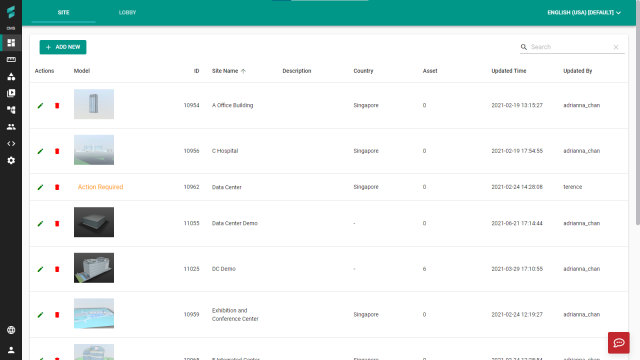Image resolution: width=640 pixels, height=360 pixels.
Task: Open the C Hospital model thumbnail
Action: coord(94,150)
